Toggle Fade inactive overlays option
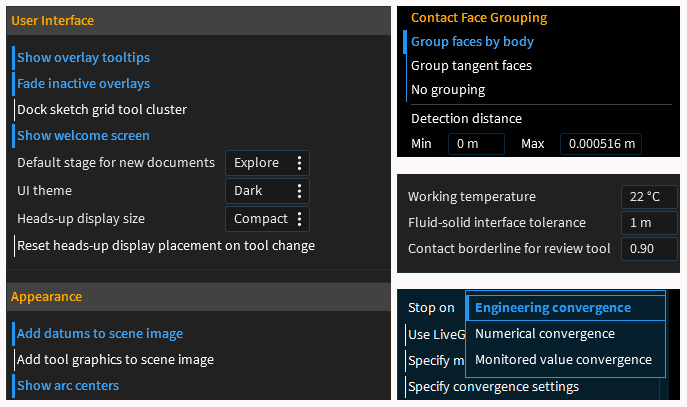The image size is (687, 407). 83,83
